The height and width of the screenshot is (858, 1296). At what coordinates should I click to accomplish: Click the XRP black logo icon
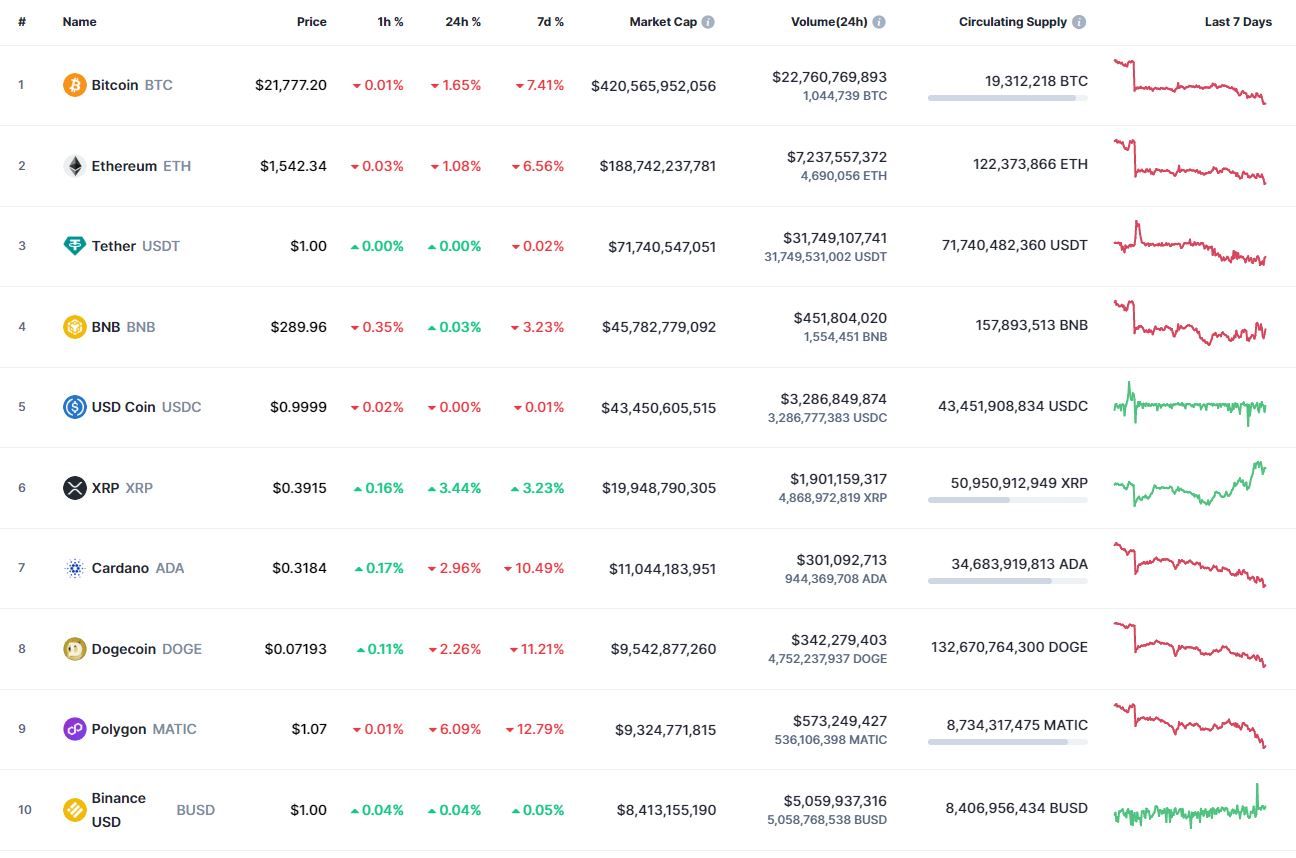(x=75, y=488)
